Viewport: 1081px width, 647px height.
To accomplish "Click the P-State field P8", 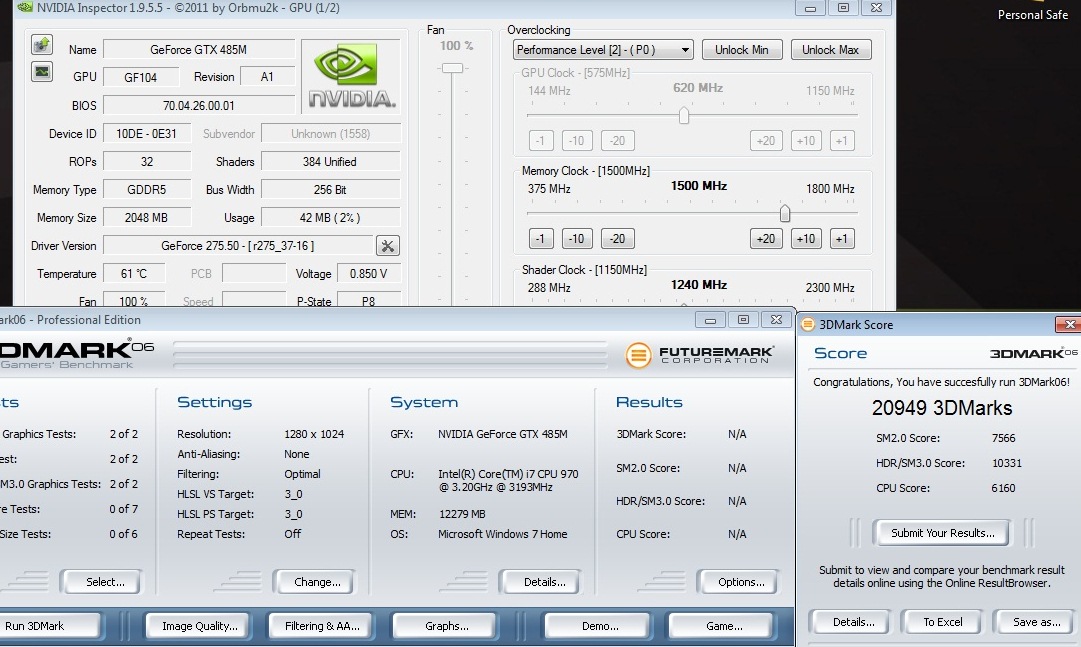I will pyautogui.click(x=368, y=299).
